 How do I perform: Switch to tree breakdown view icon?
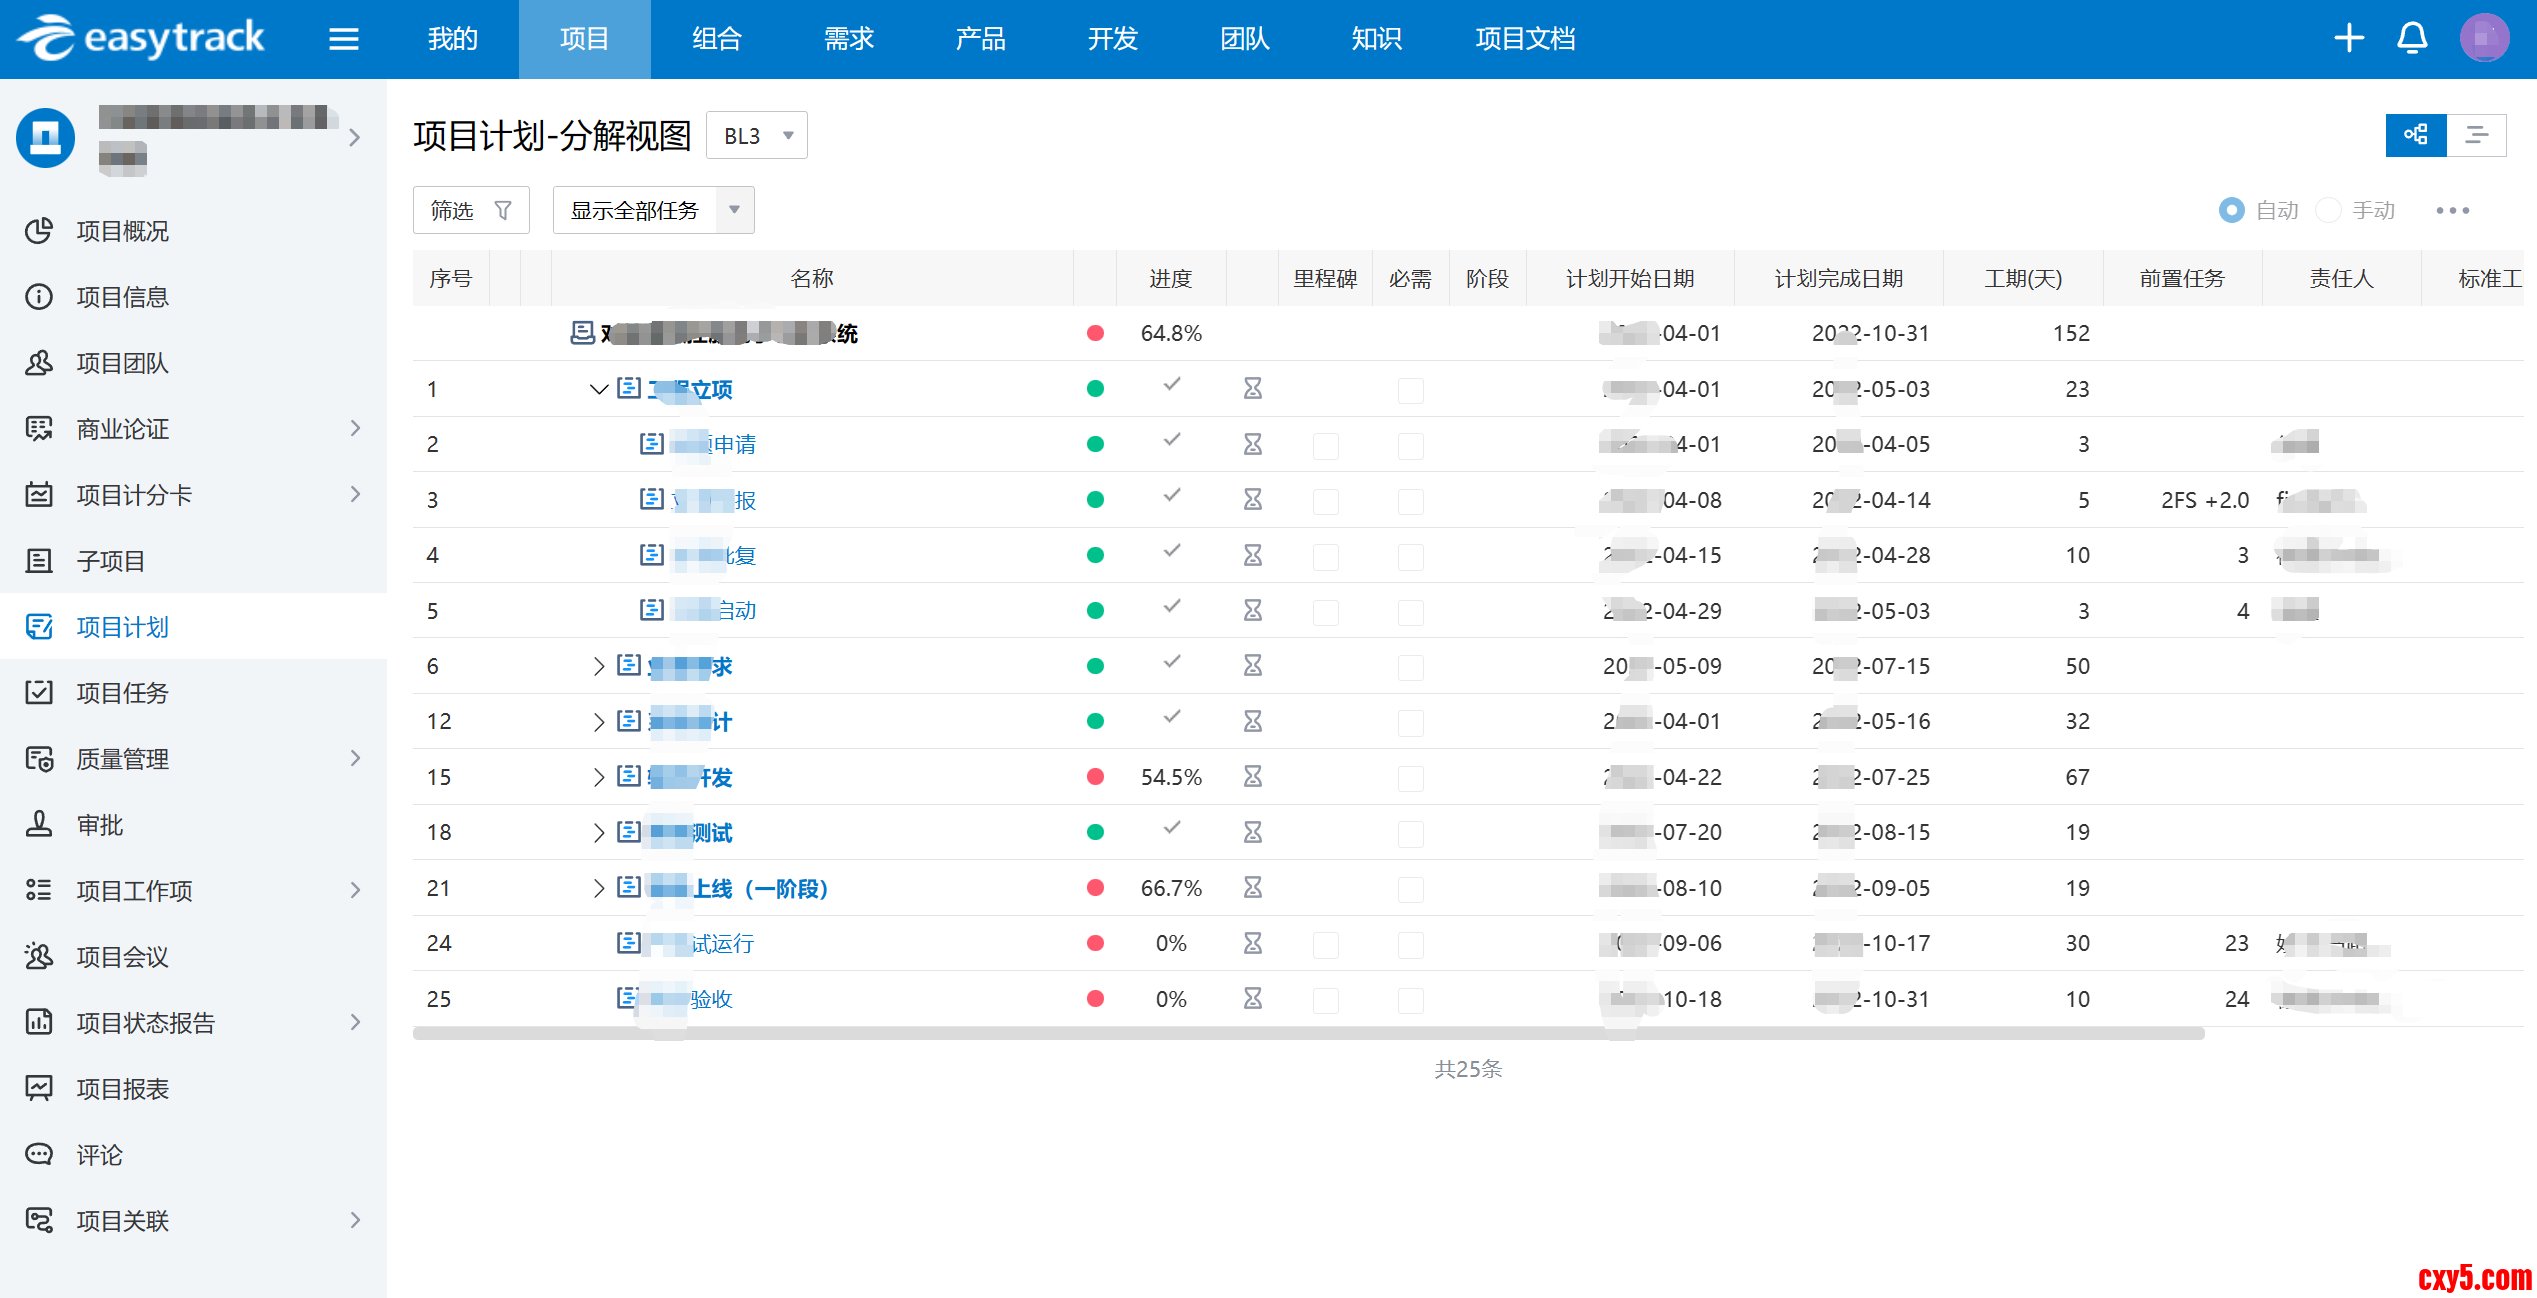pos(2416,135)
